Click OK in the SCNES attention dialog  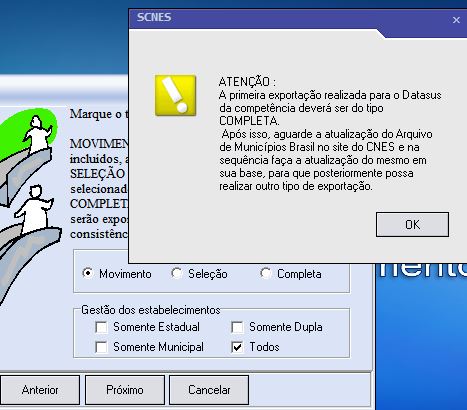pos(412,224)
